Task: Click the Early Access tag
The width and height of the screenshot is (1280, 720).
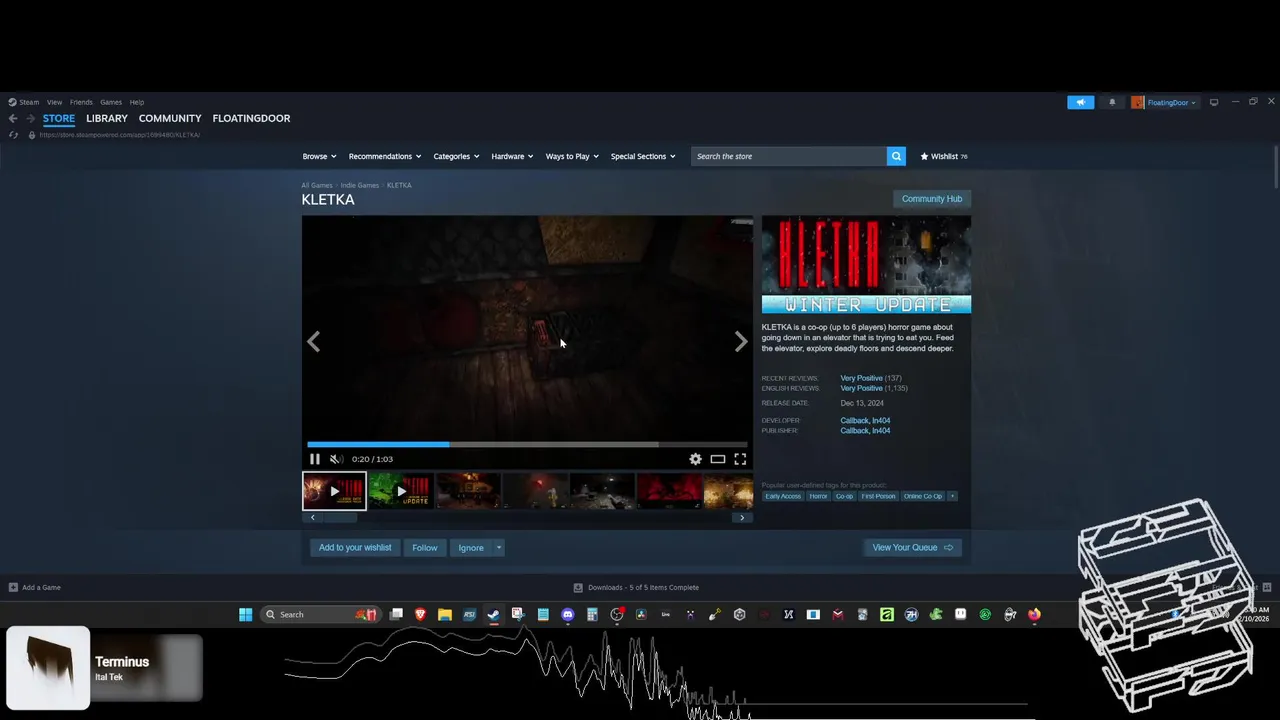Action: pyautogui.click(x=783, y=496)
